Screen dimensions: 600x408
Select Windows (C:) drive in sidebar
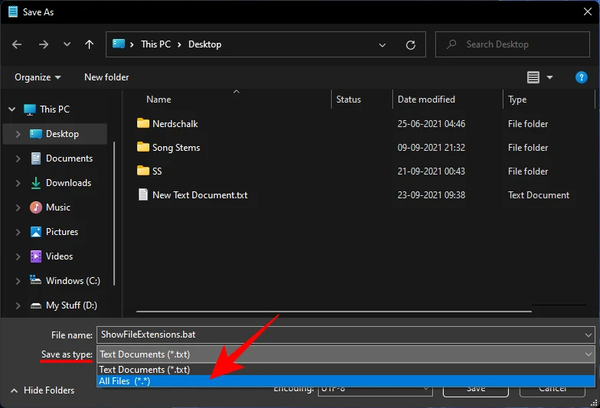click(73, 281)
